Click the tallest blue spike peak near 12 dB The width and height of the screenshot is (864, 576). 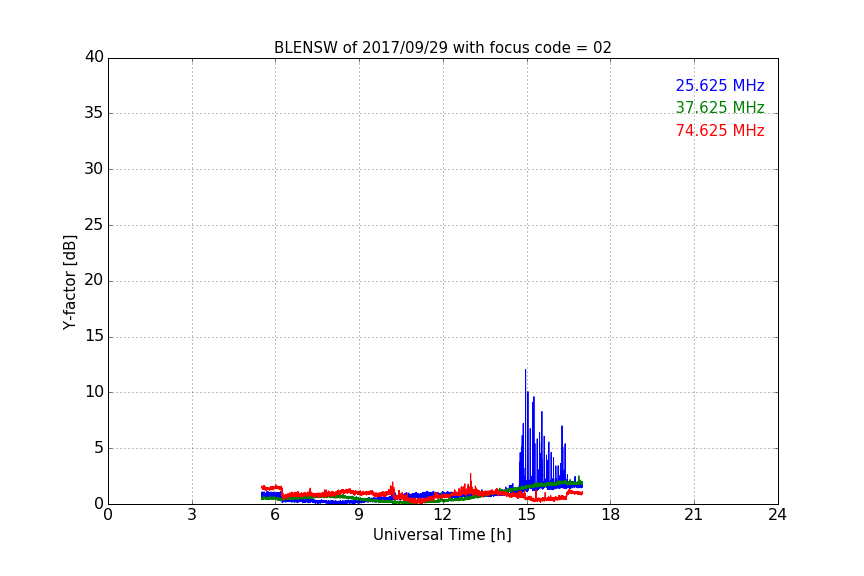[x=525, y=370]
